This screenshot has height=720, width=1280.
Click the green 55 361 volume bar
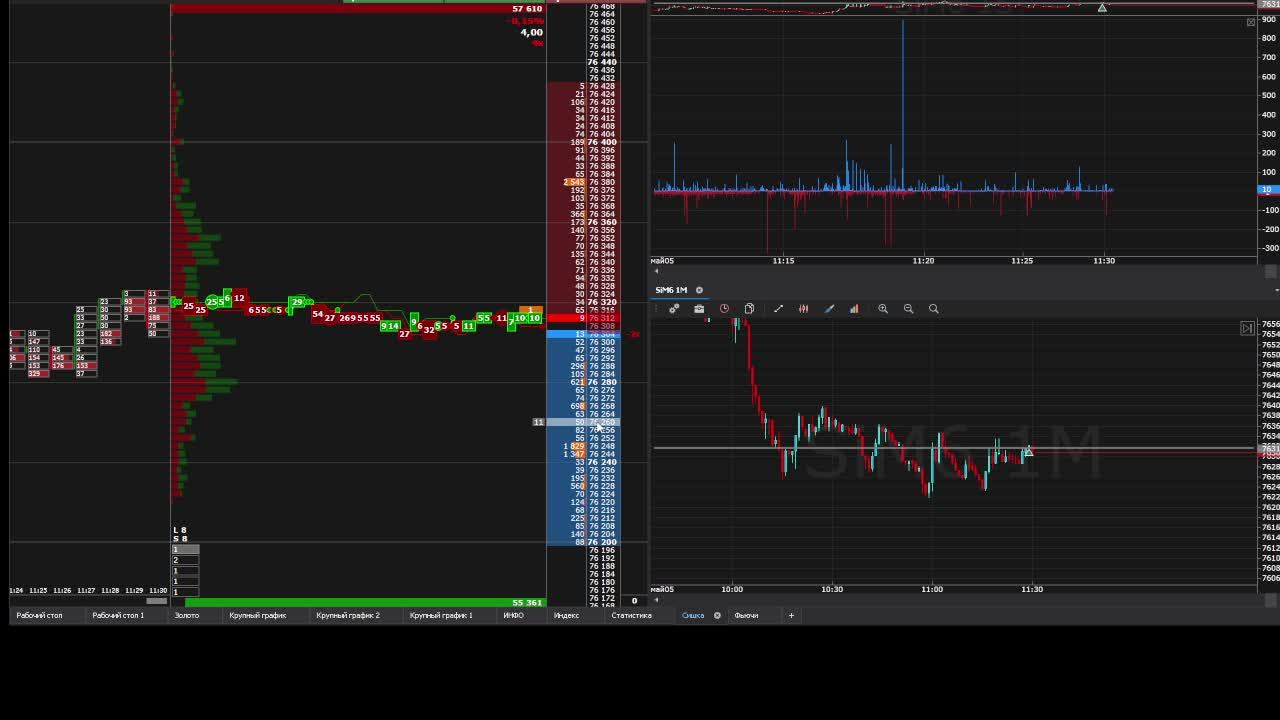(x=365, y=603)
